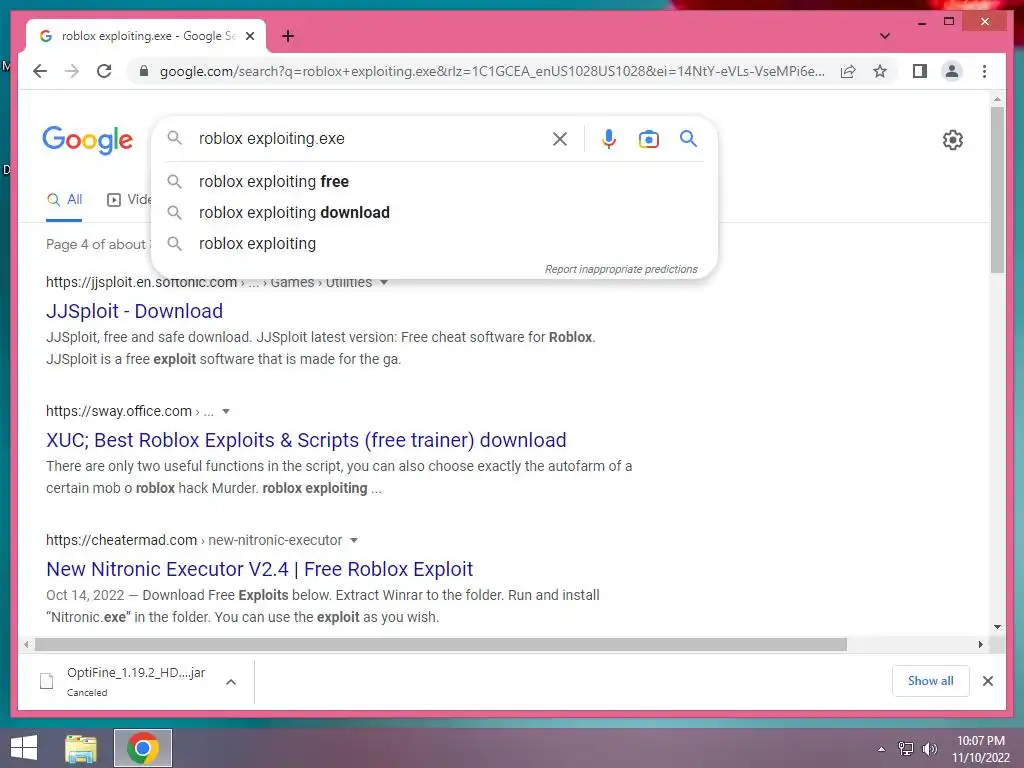1024x768 pixels.
Task: Select suggestion roblox exploiting download
Action: pyautogui.click(x=434, y=212)
